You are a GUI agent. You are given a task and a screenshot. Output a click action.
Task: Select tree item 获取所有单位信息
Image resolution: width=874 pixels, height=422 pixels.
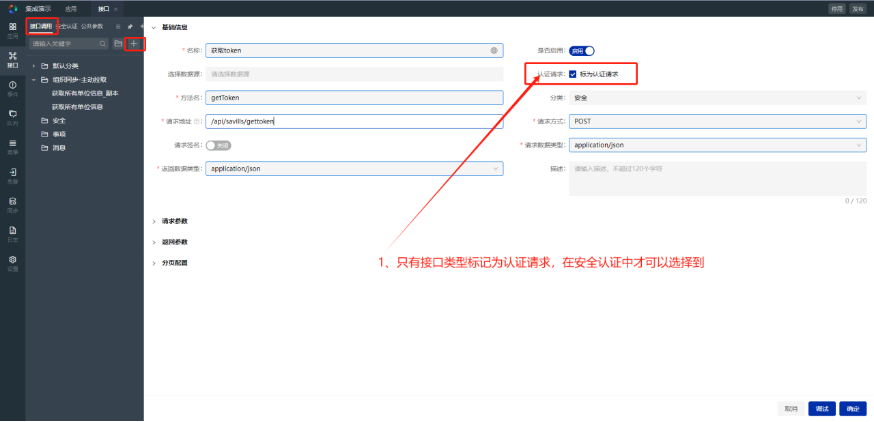(x=77, y=107)
